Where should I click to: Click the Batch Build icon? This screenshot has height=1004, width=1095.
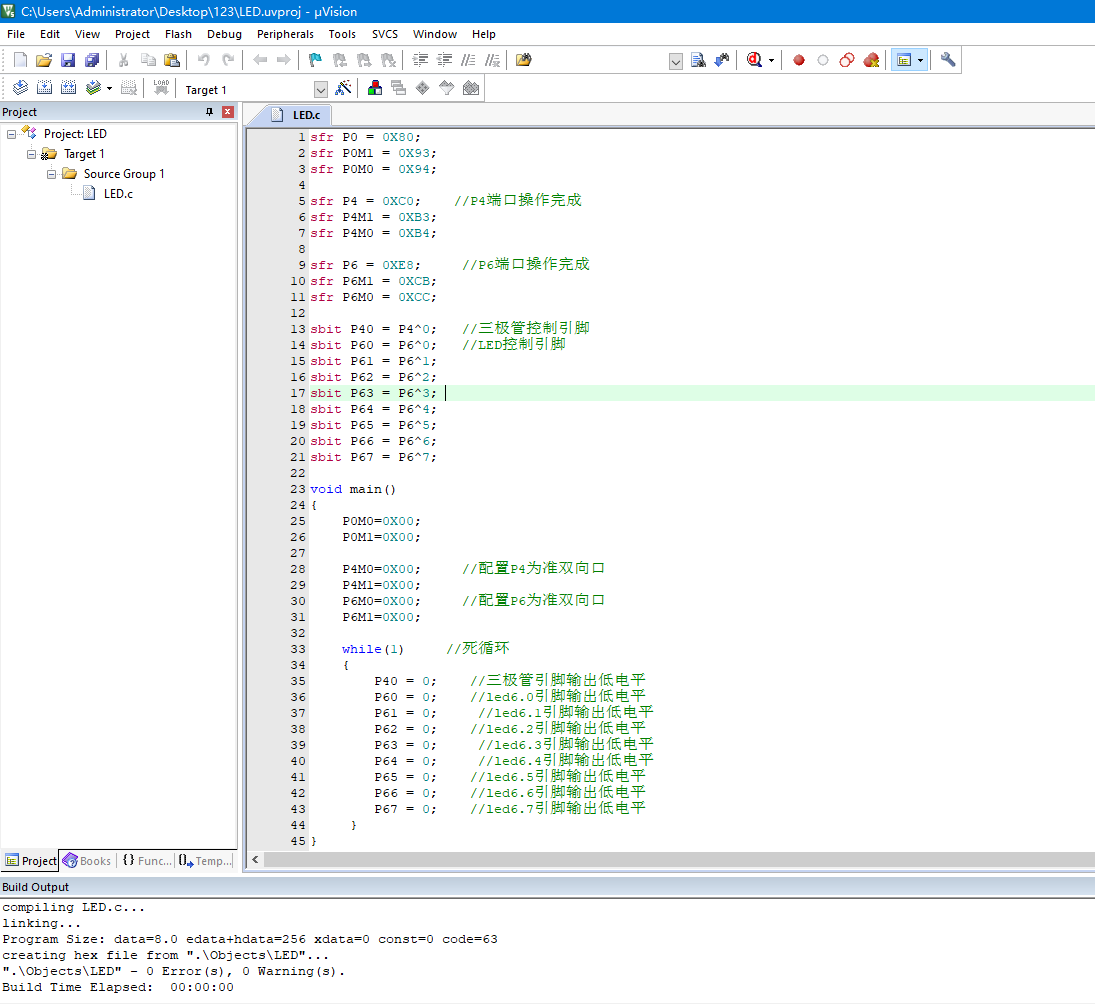pos(93,88)
